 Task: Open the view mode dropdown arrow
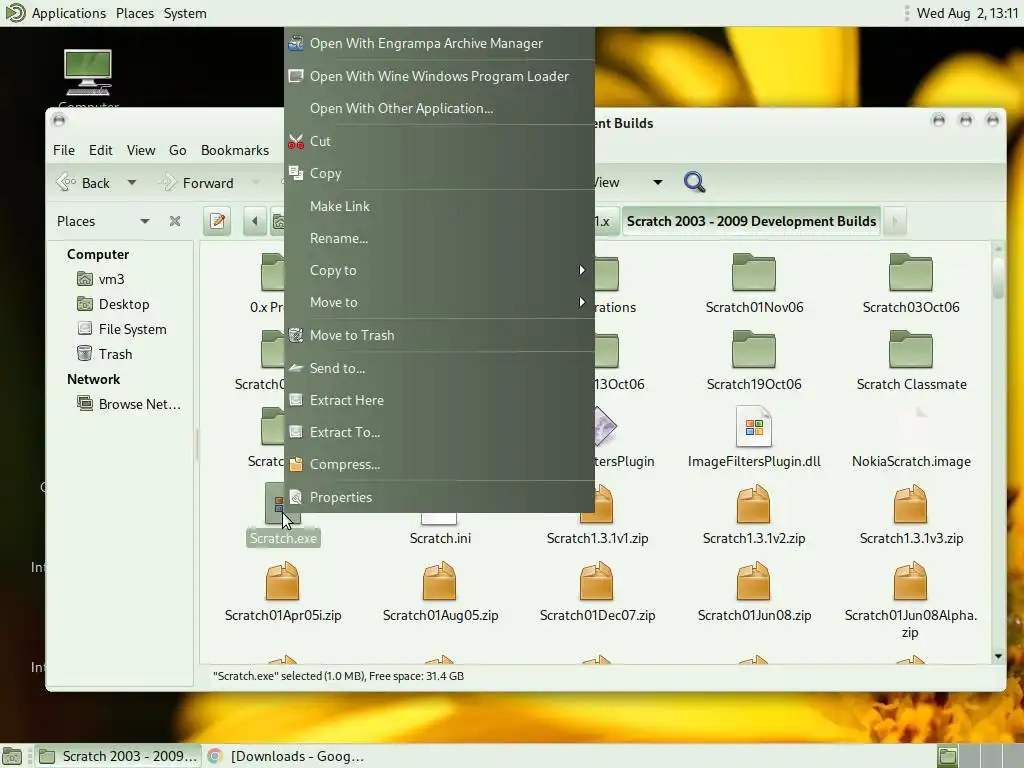click(x=658, y=182)
